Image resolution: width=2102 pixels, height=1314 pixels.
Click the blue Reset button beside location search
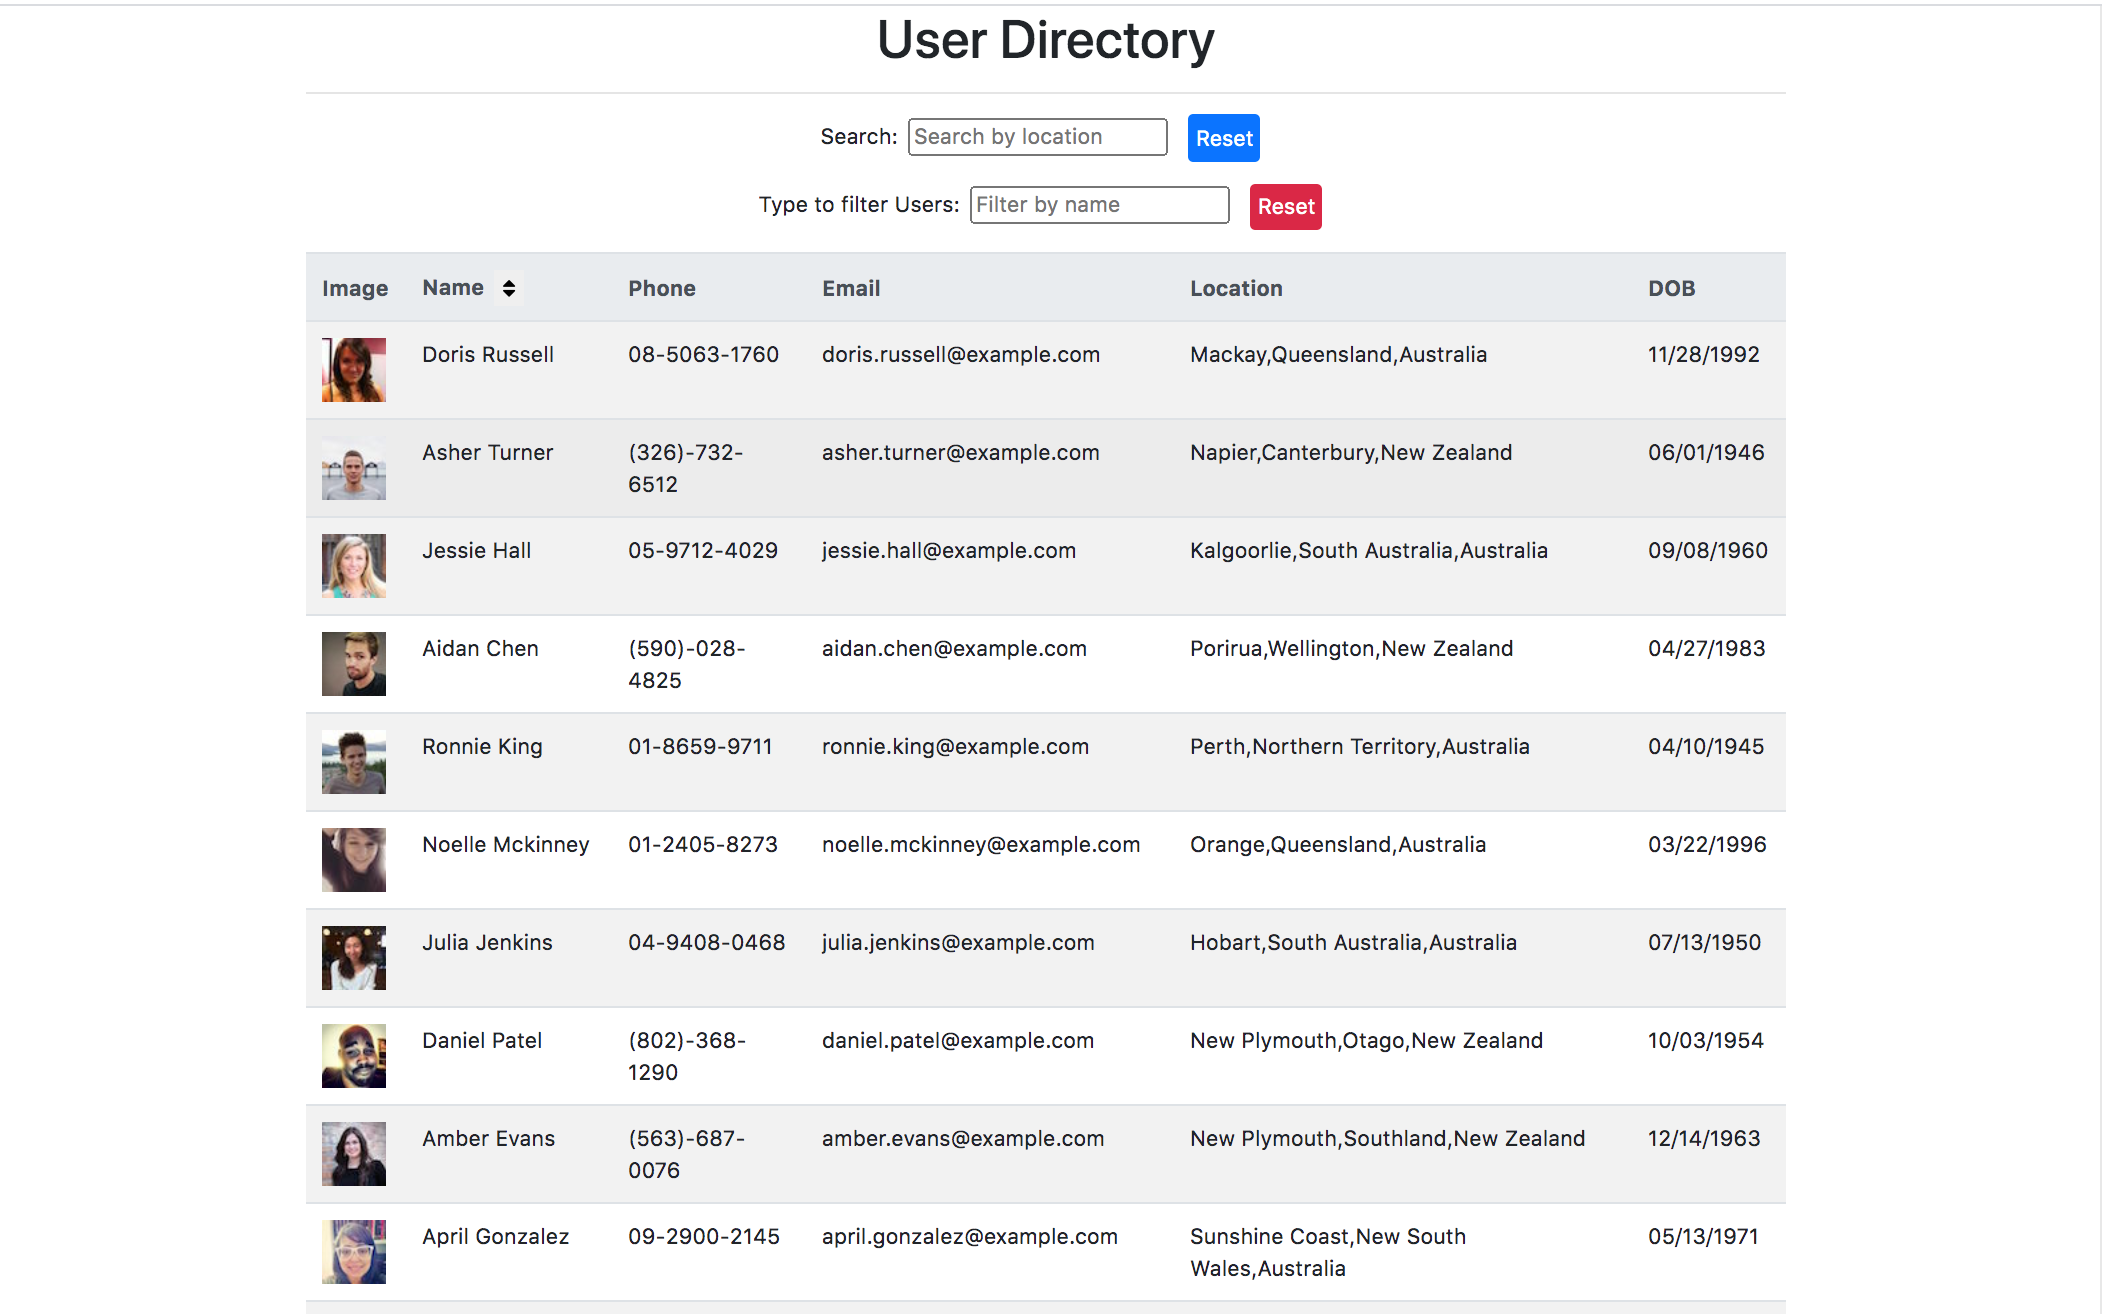tap(1222, 137)
